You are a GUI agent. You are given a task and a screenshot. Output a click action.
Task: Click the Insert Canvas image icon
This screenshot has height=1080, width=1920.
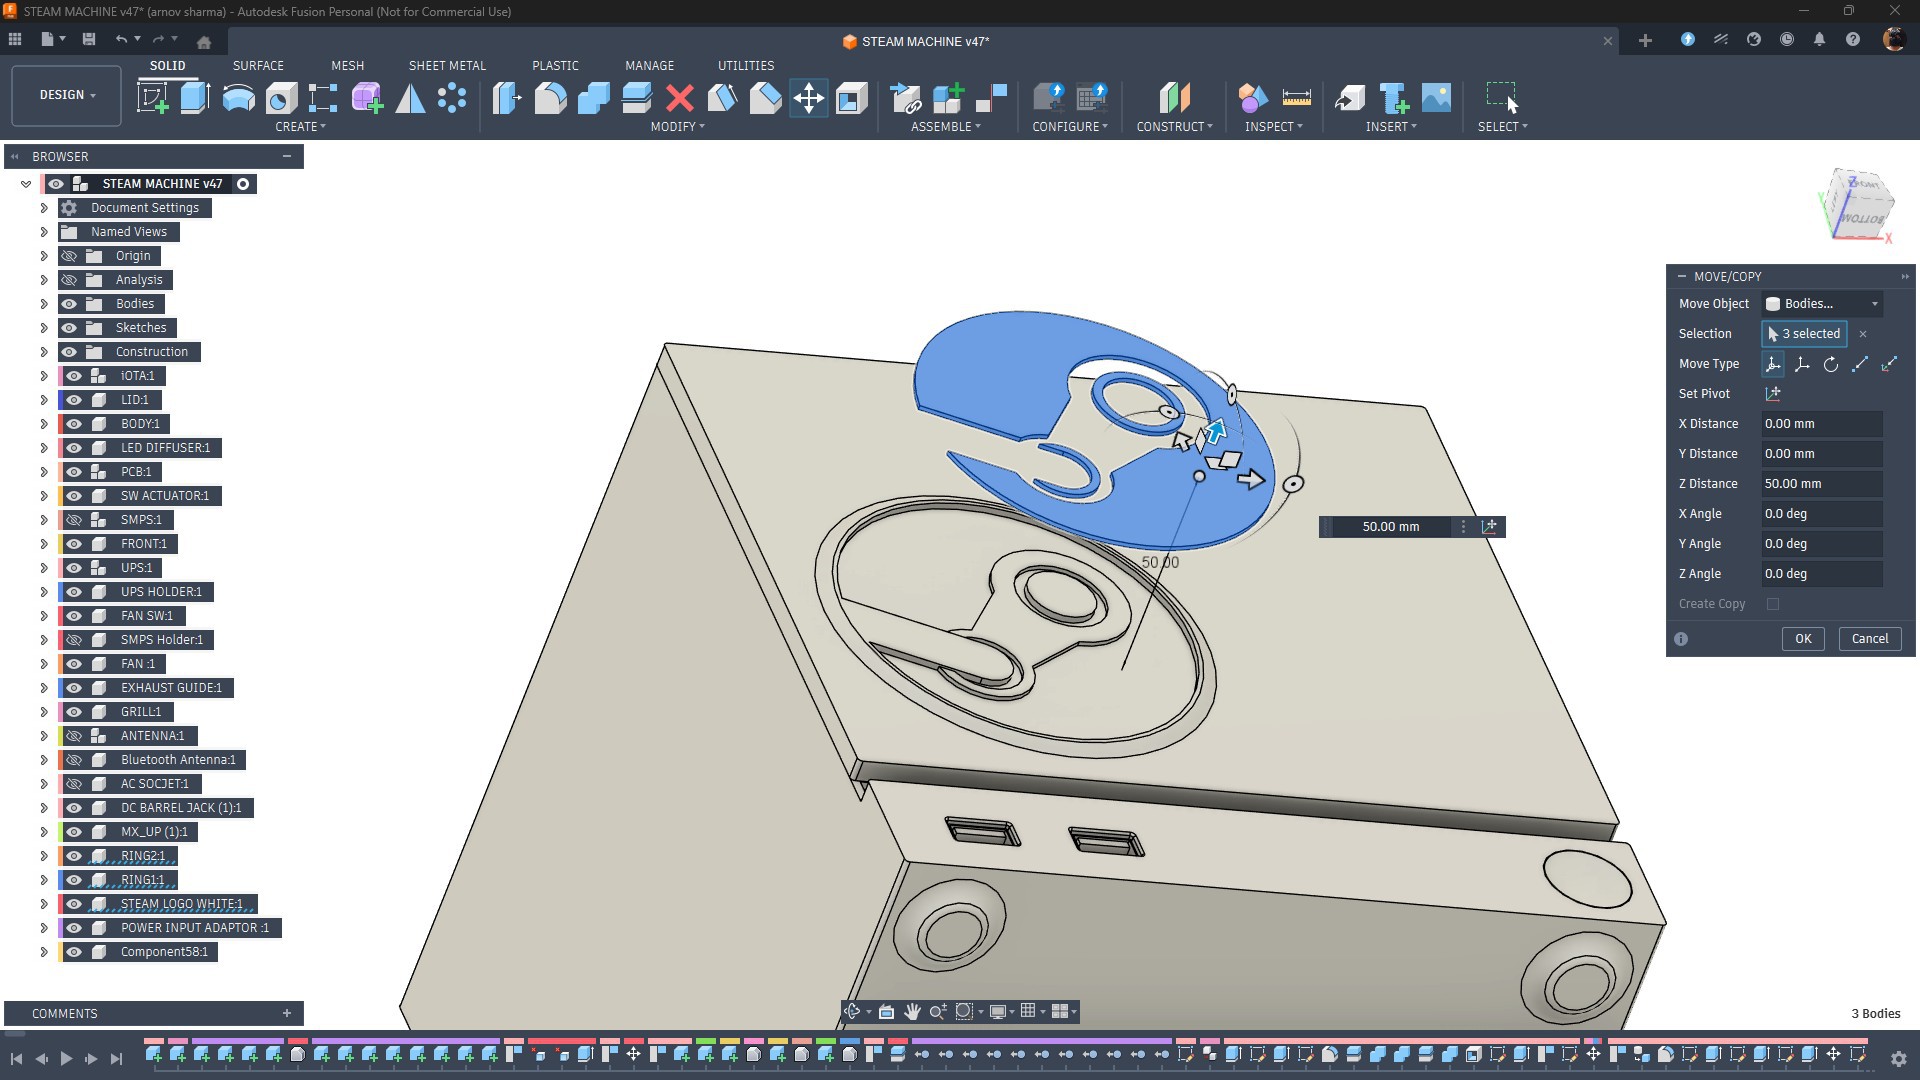pos(1436,98)
